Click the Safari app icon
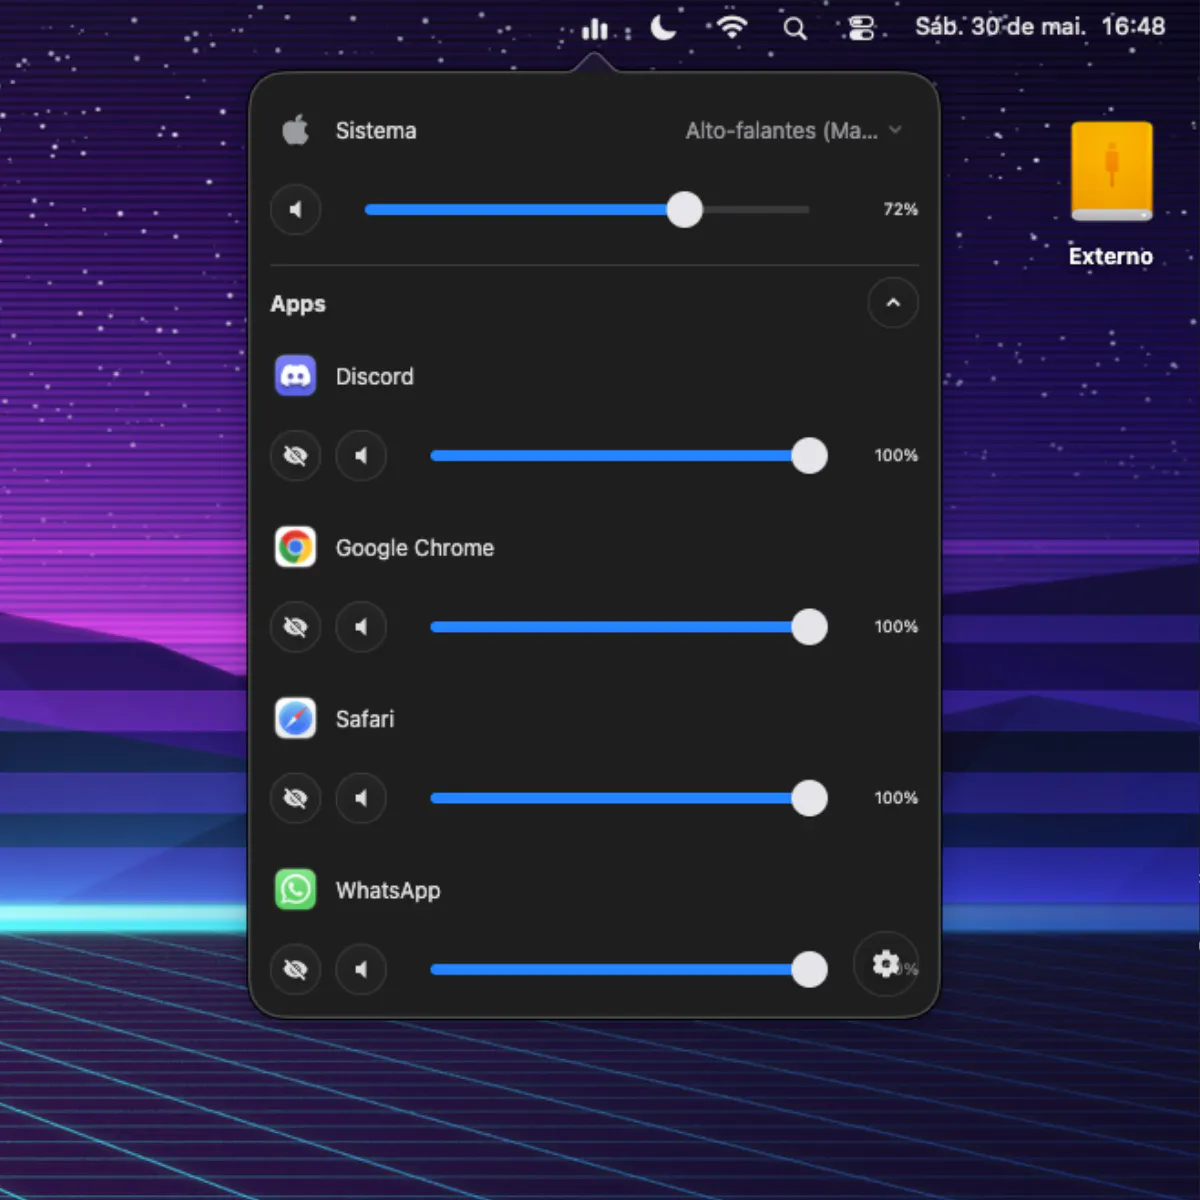The image size is (1200, 1200). point(295,718)
